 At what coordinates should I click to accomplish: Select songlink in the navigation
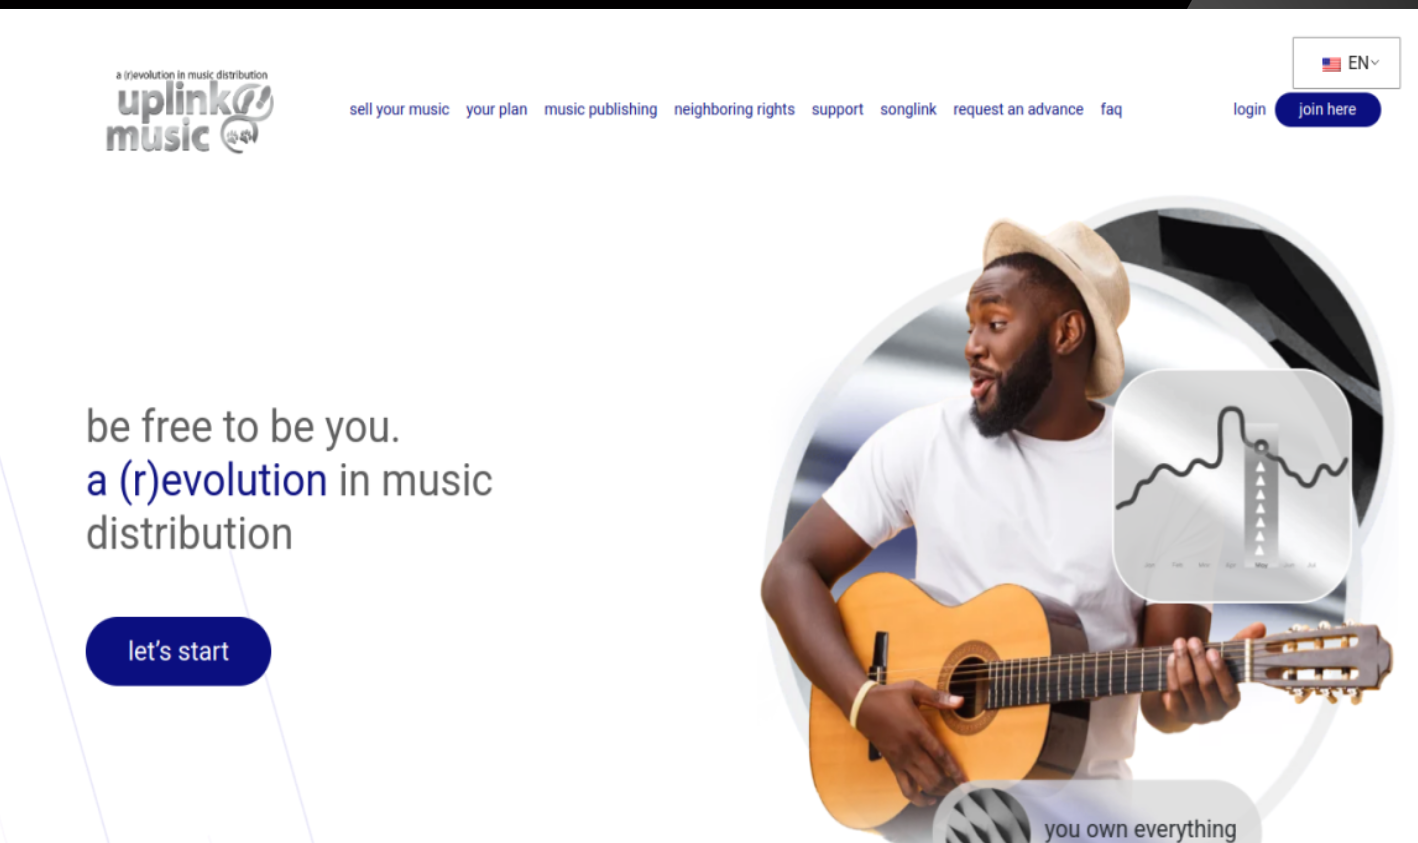pyautogui.click(x=908, y=109)
